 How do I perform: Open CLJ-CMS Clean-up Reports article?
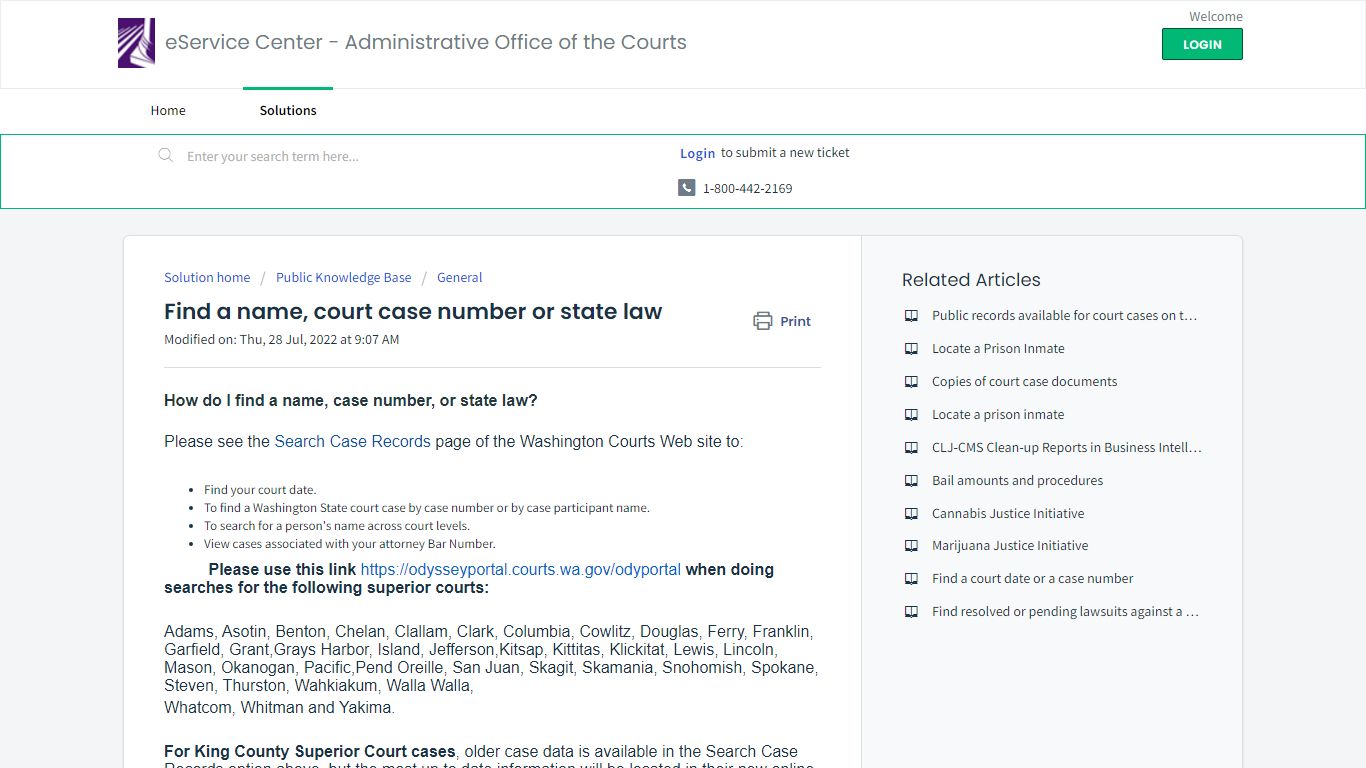point(1067,447)
